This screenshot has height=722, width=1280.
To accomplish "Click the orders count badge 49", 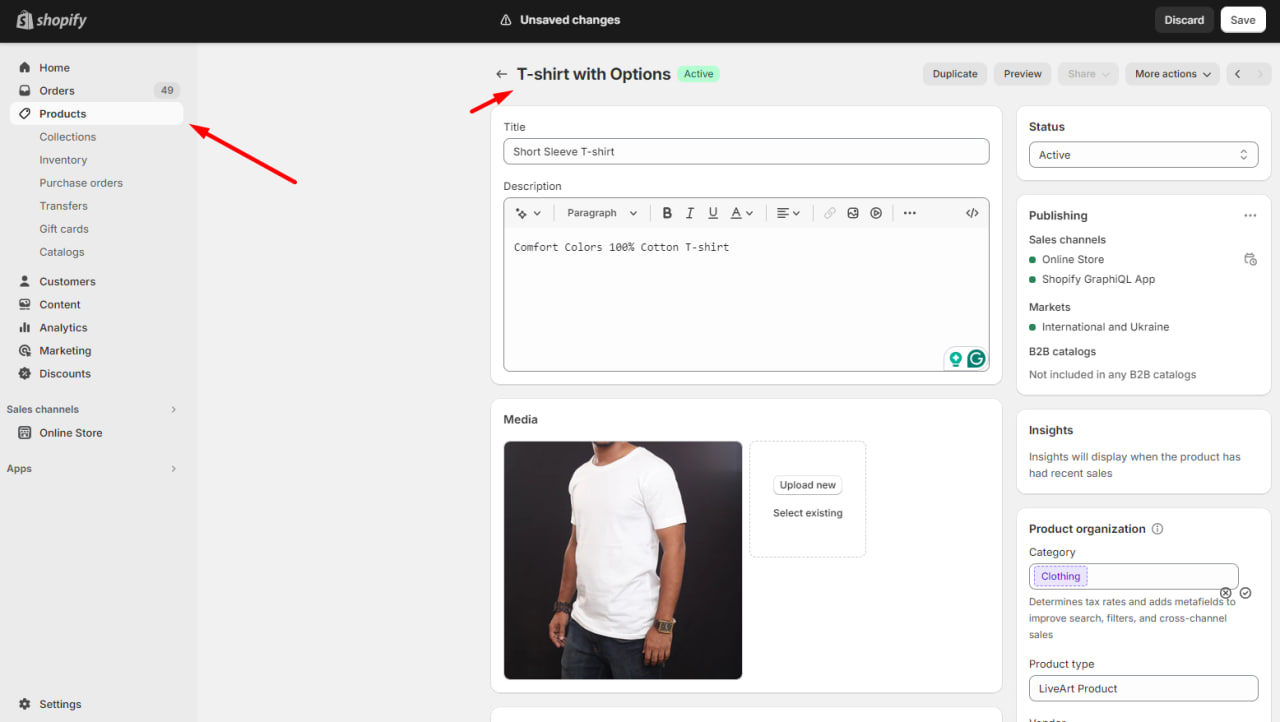I will tap(167, 91).
